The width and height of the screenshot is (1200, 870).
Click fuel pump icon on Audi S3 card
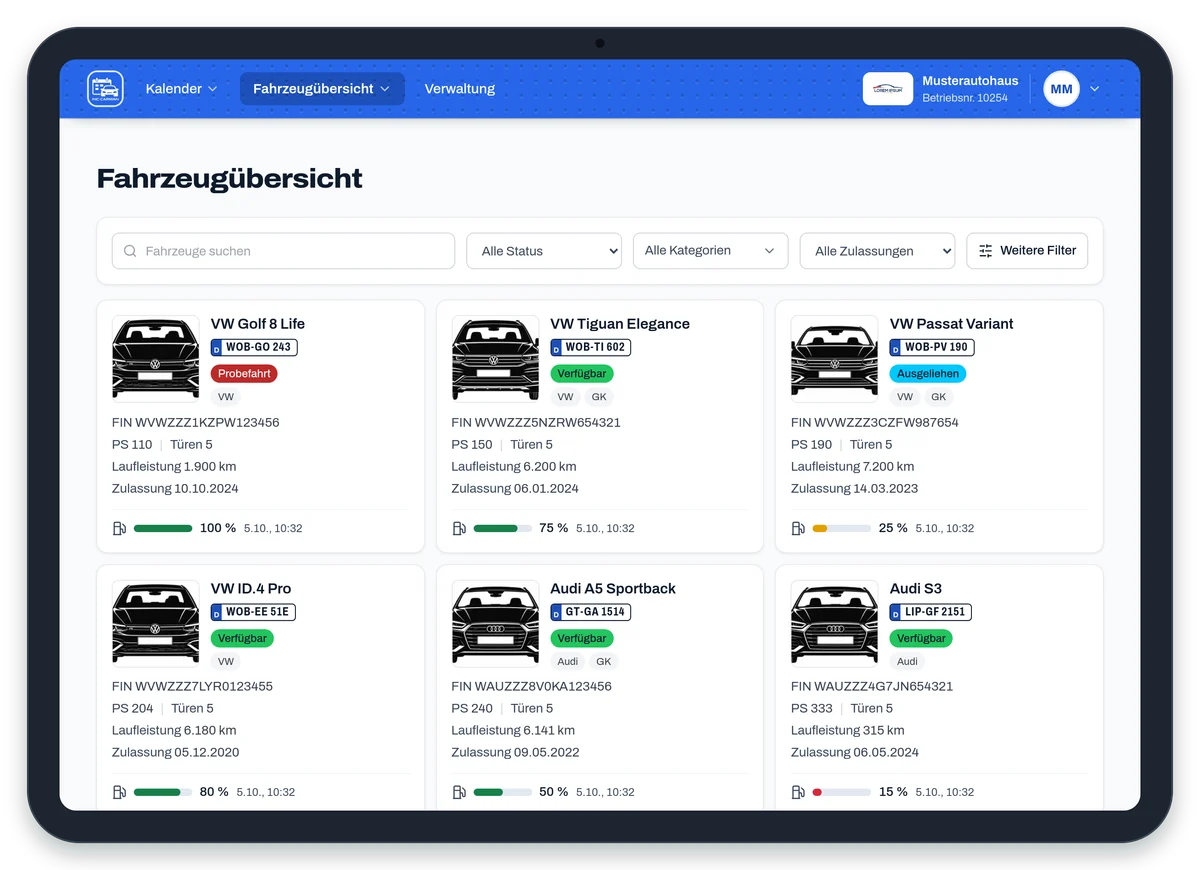coord(798,792)
